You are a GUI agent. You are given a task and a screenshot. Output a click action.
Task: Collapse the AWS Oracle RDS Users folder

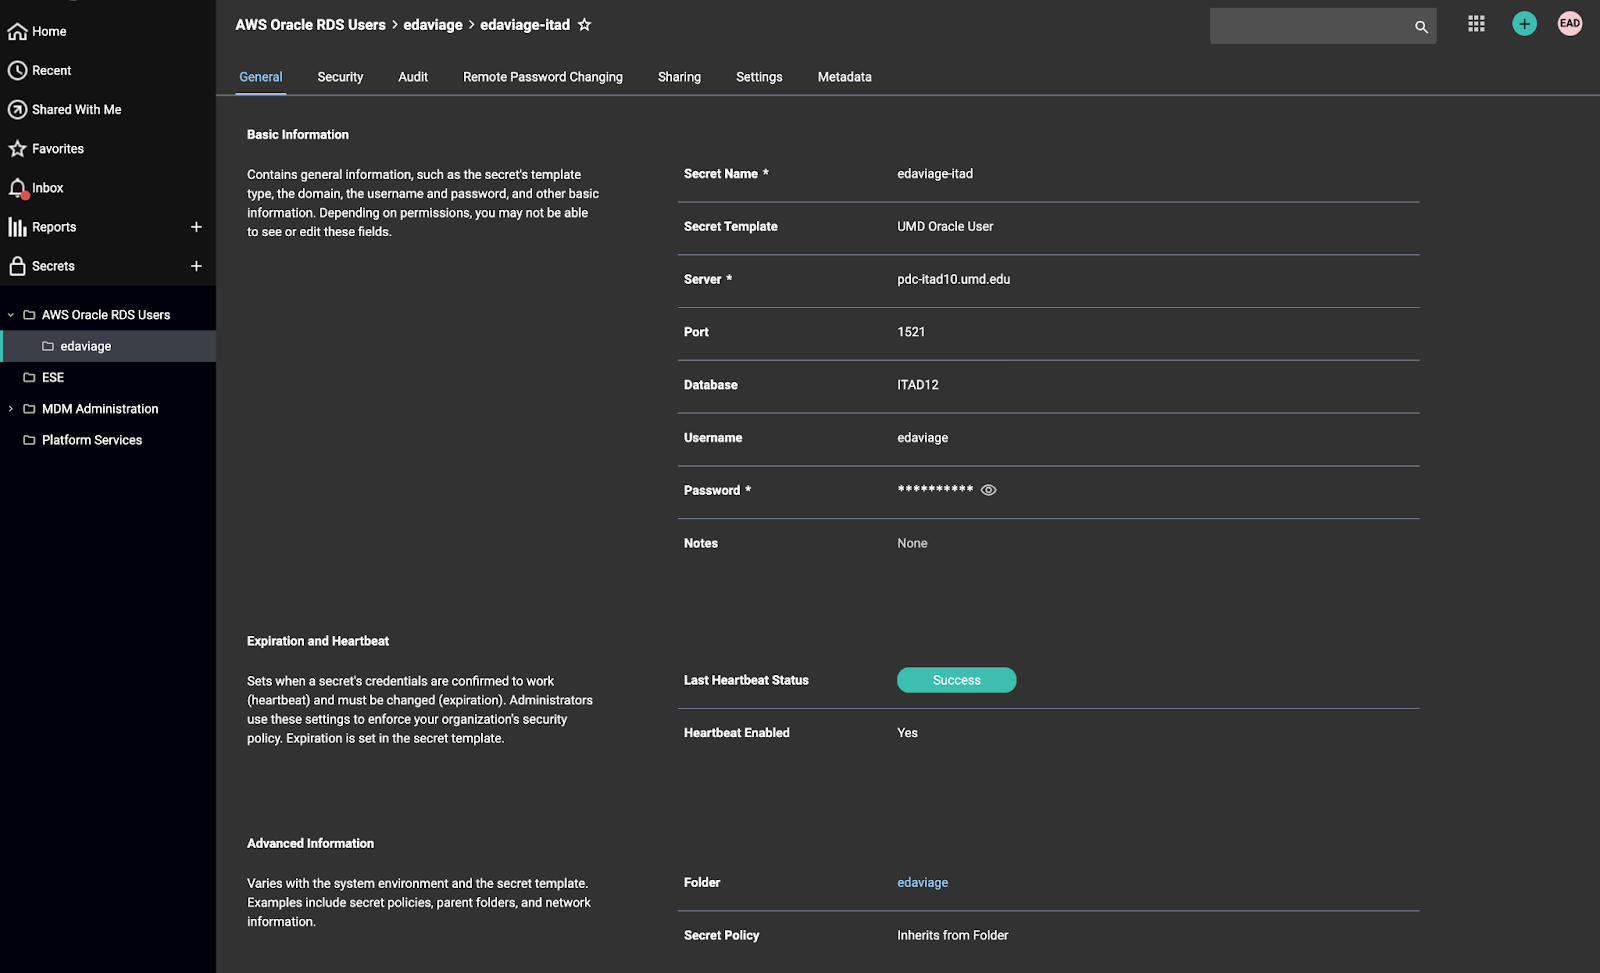(x=11, y=315)
